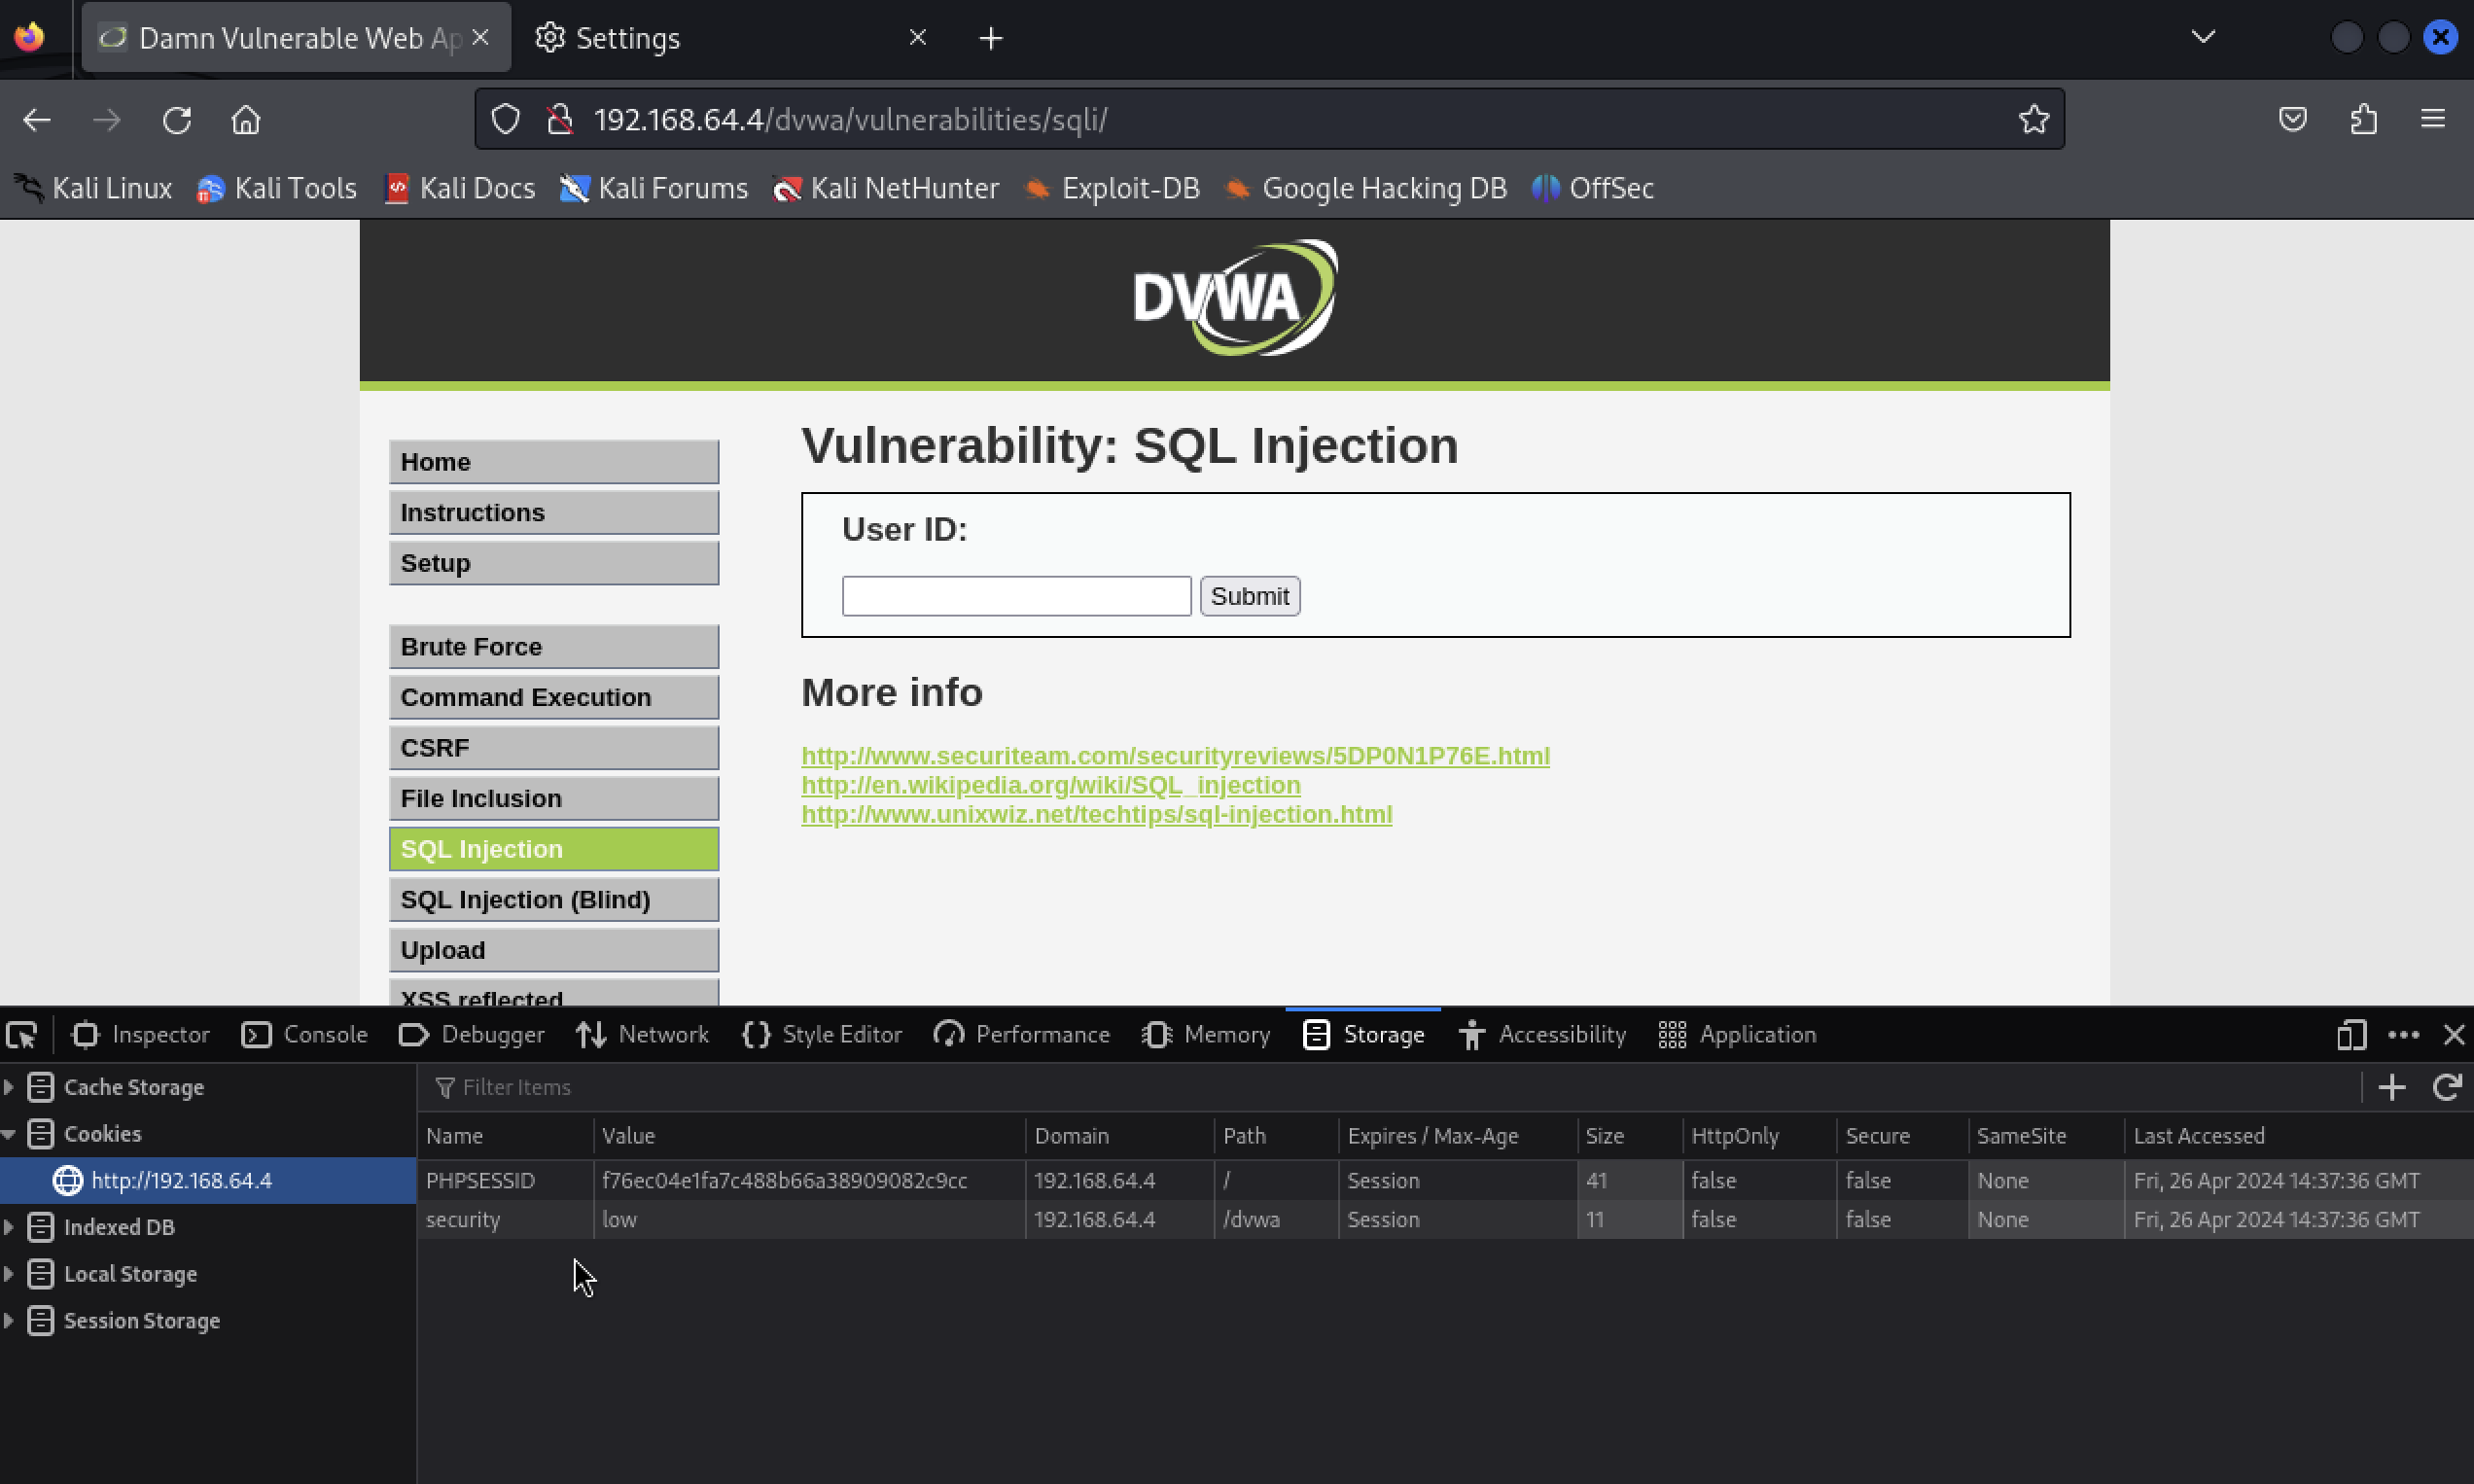The image size is (2474, 1484).
Task: Switch to the Style Editor devtools tab
Action: 821,1035
